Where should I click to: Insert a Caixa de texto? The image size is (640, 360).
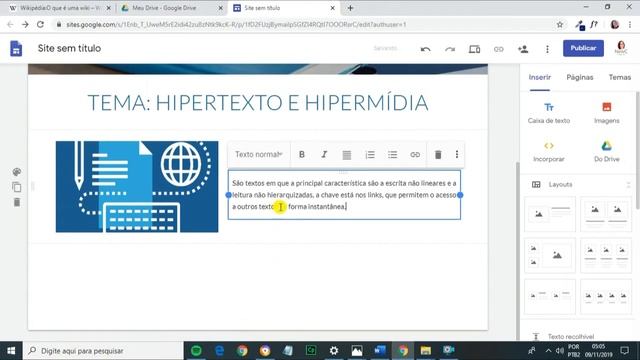click(x=549, y=113)
